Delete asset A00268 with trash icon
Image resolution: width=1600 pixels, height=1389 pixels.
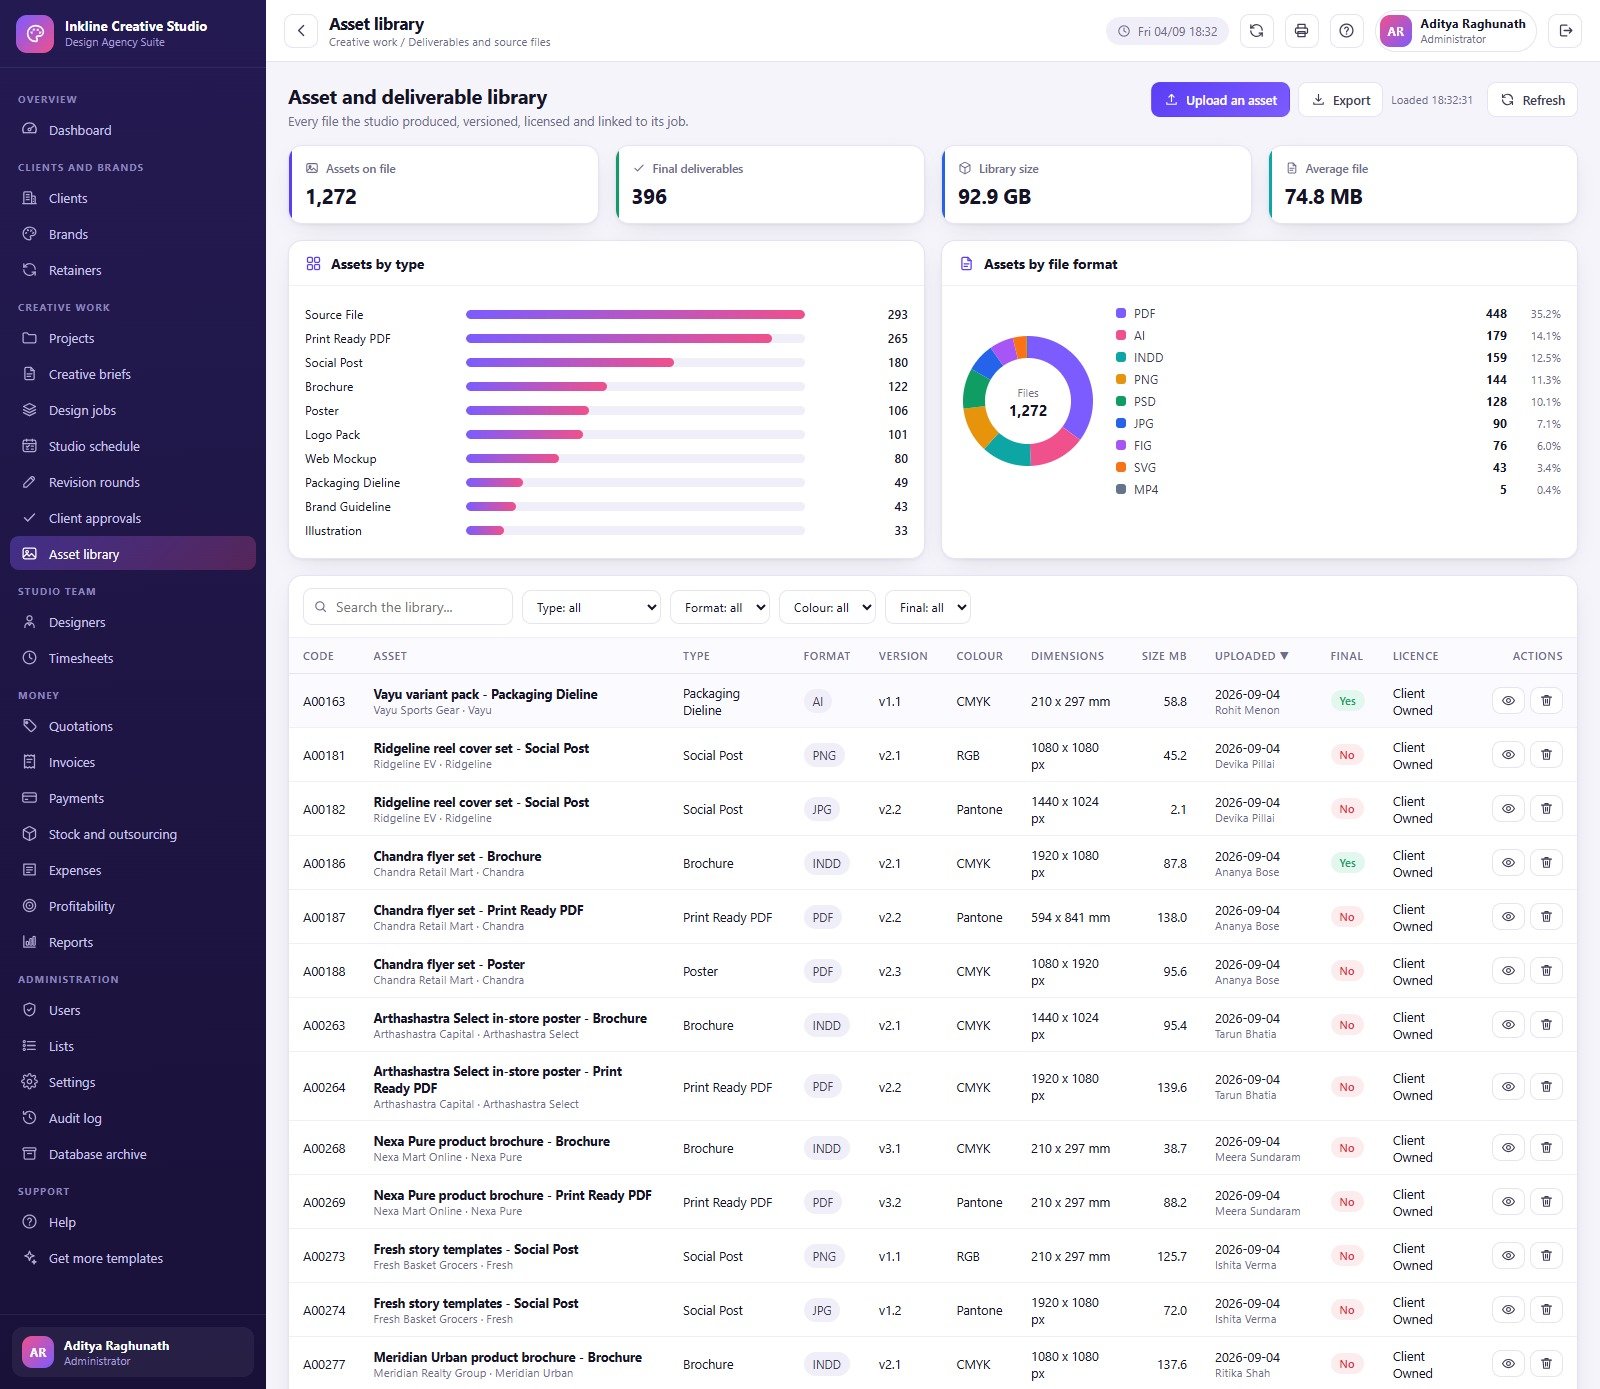coord(1546,1148)
